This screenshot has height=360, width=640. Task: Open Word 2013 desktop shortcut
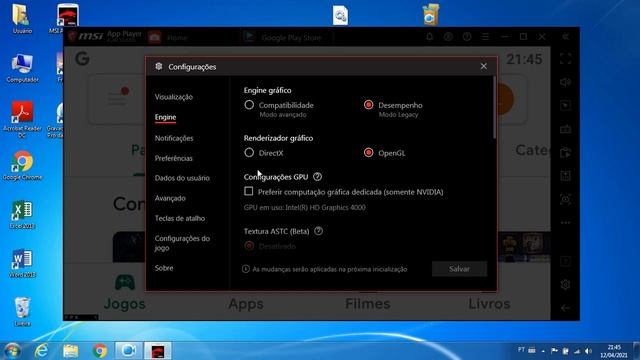click(22, 263)
